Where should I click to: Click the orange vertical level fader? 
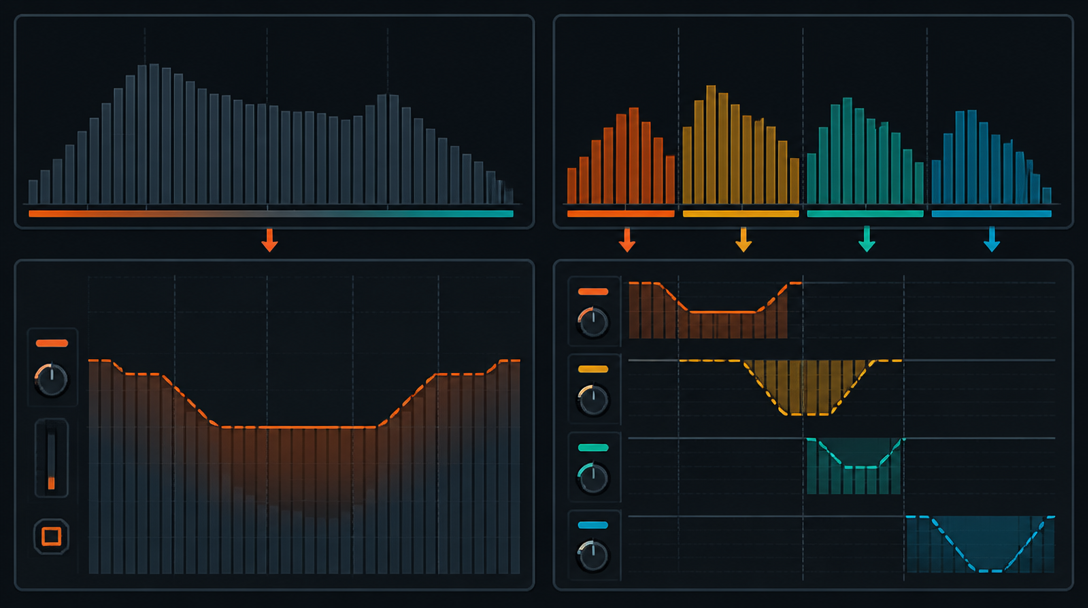[51, 458]
